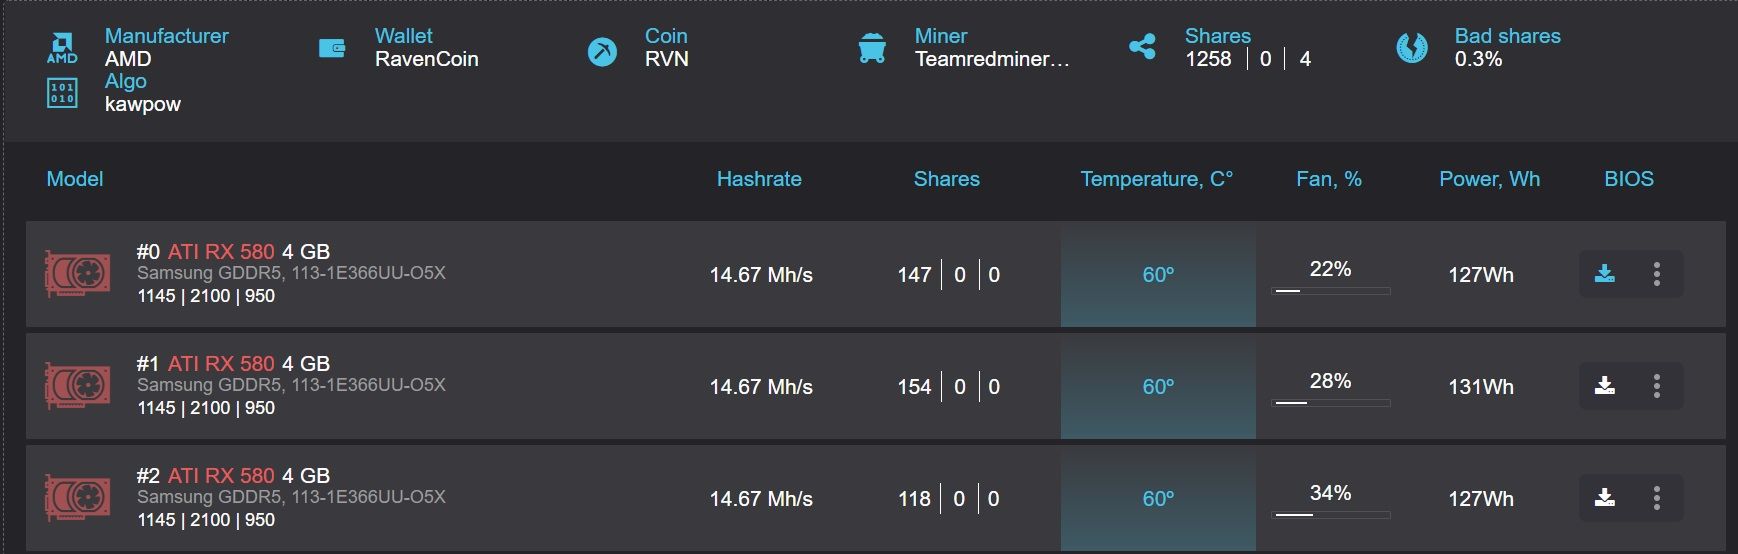
Task: Click the mining cart Miner icon
Action: (x=872, y=48)
